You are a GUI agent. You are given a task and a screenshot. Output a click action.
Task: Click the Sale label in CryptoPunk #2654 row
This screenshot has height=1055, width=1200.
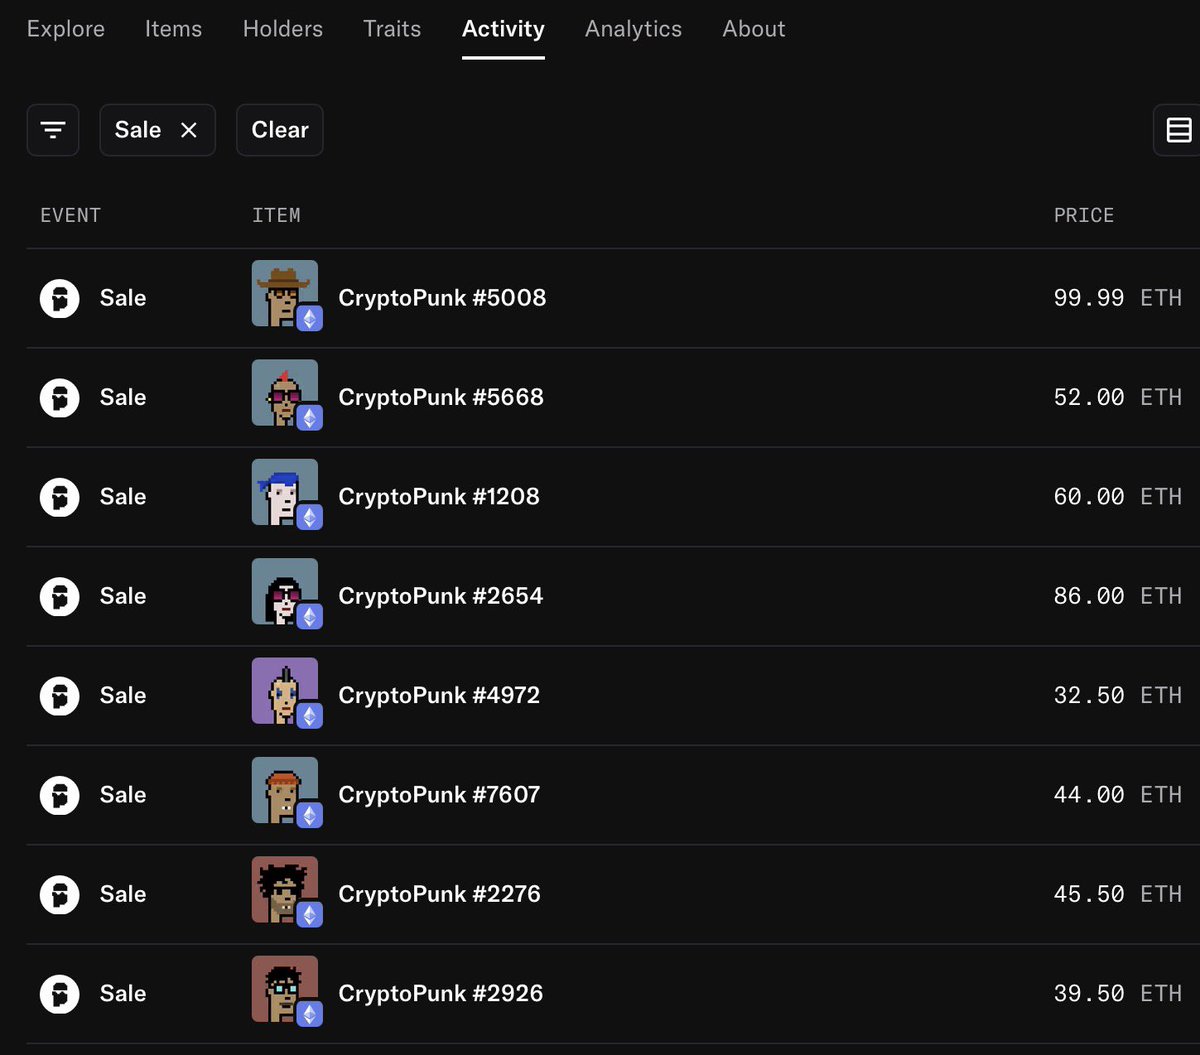pyautogui.click(x=123, y=596)
